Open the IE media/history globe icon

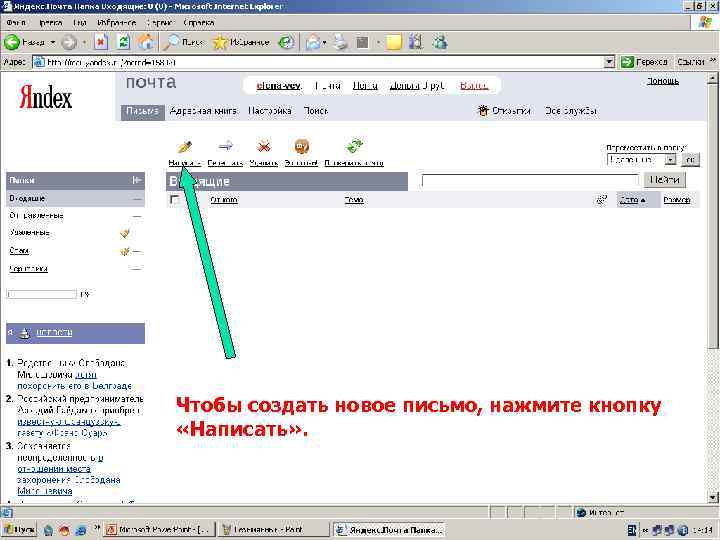(287, 43)
